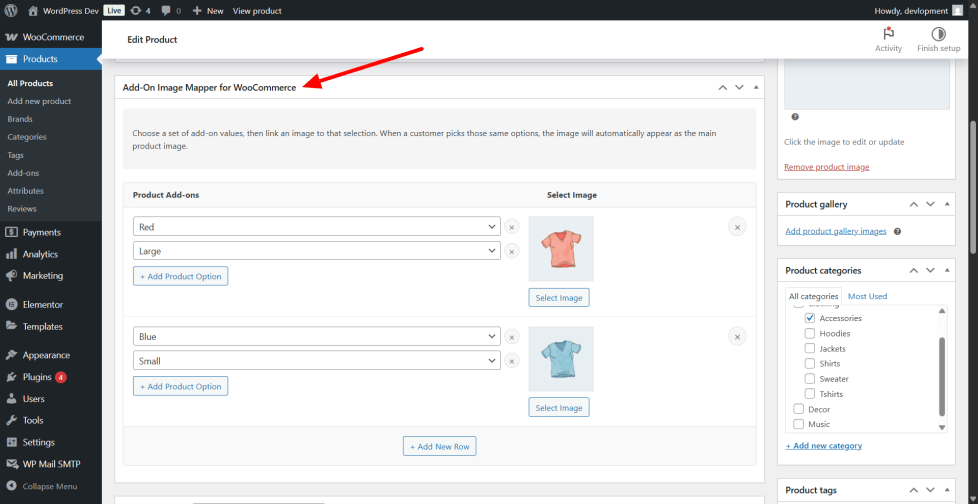This screenshot has height=504, width=978.
Task: Click the Finish setup icon
Action: point(938,34)
